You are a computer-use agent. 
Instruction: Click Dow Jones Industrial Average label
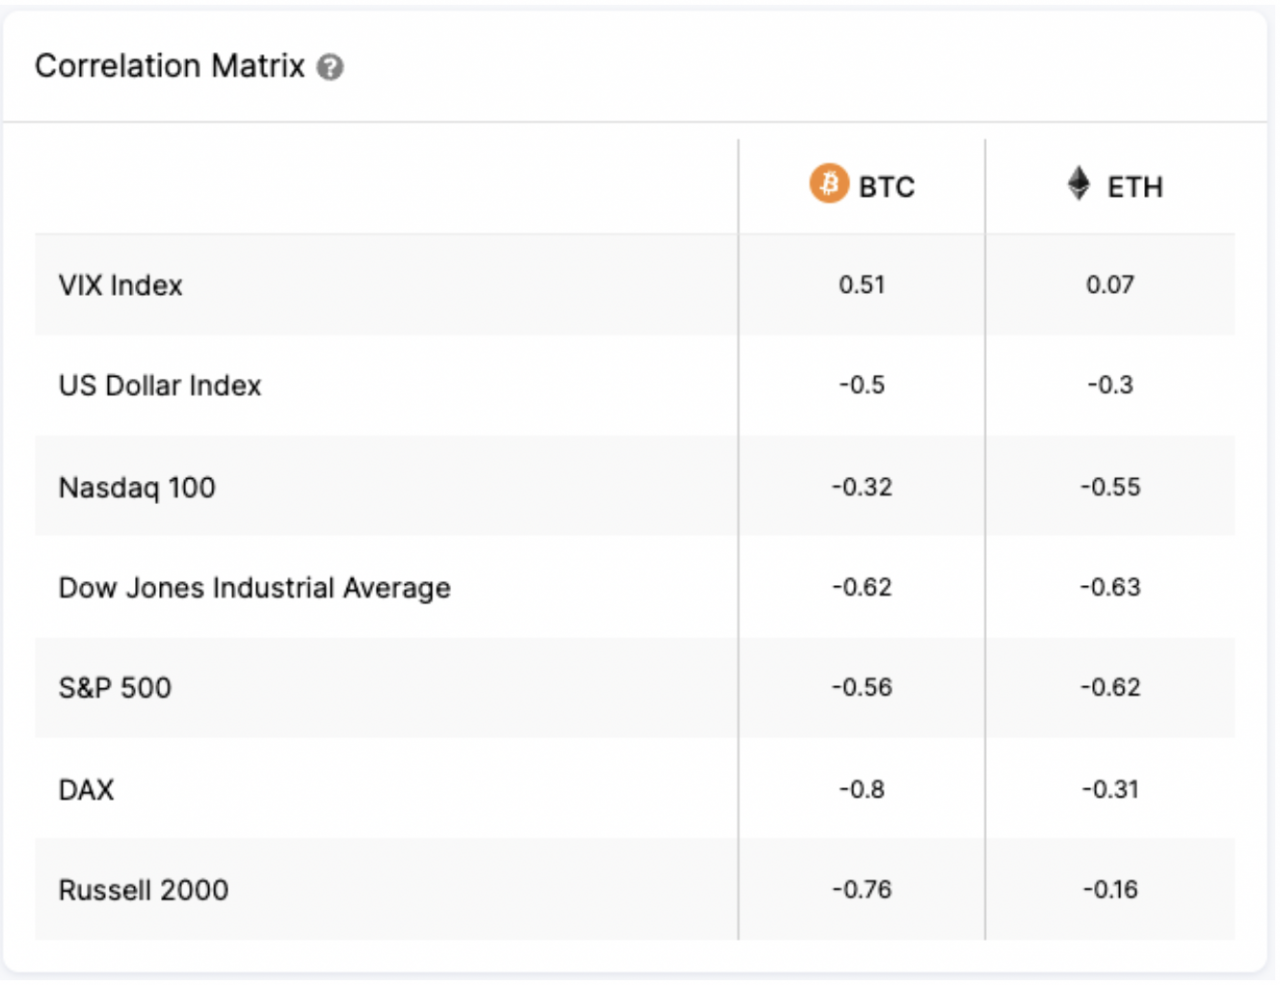coord(254,588)
